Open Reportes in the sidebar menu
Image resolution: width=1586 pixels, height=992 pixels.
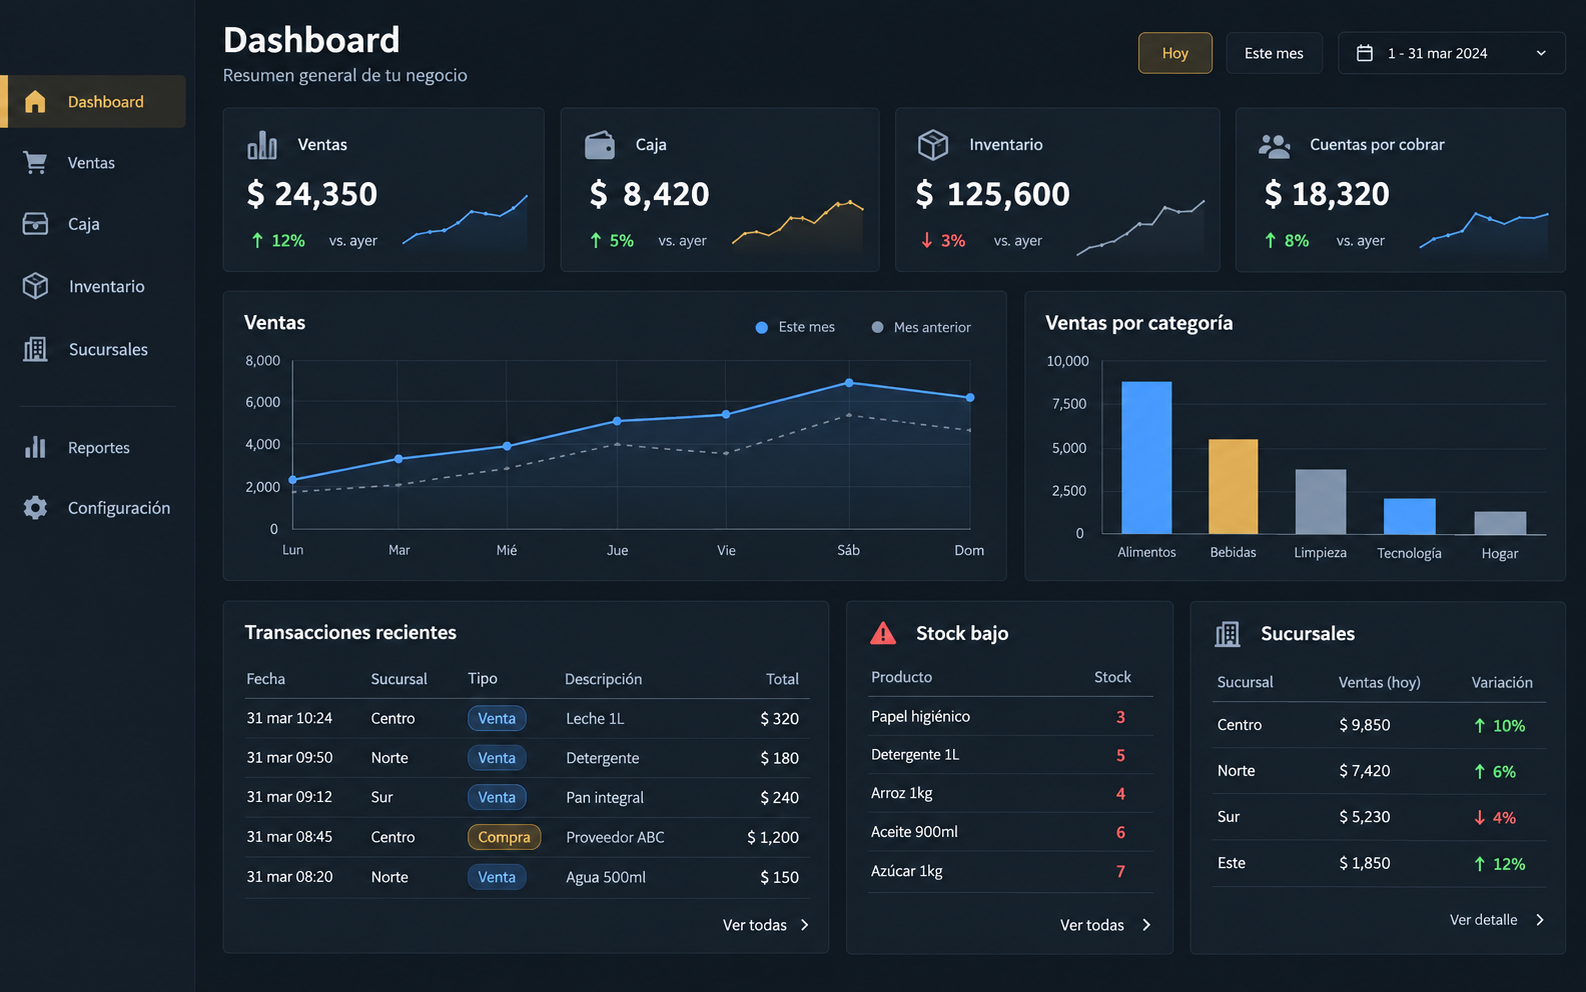[x=93, y=447]
